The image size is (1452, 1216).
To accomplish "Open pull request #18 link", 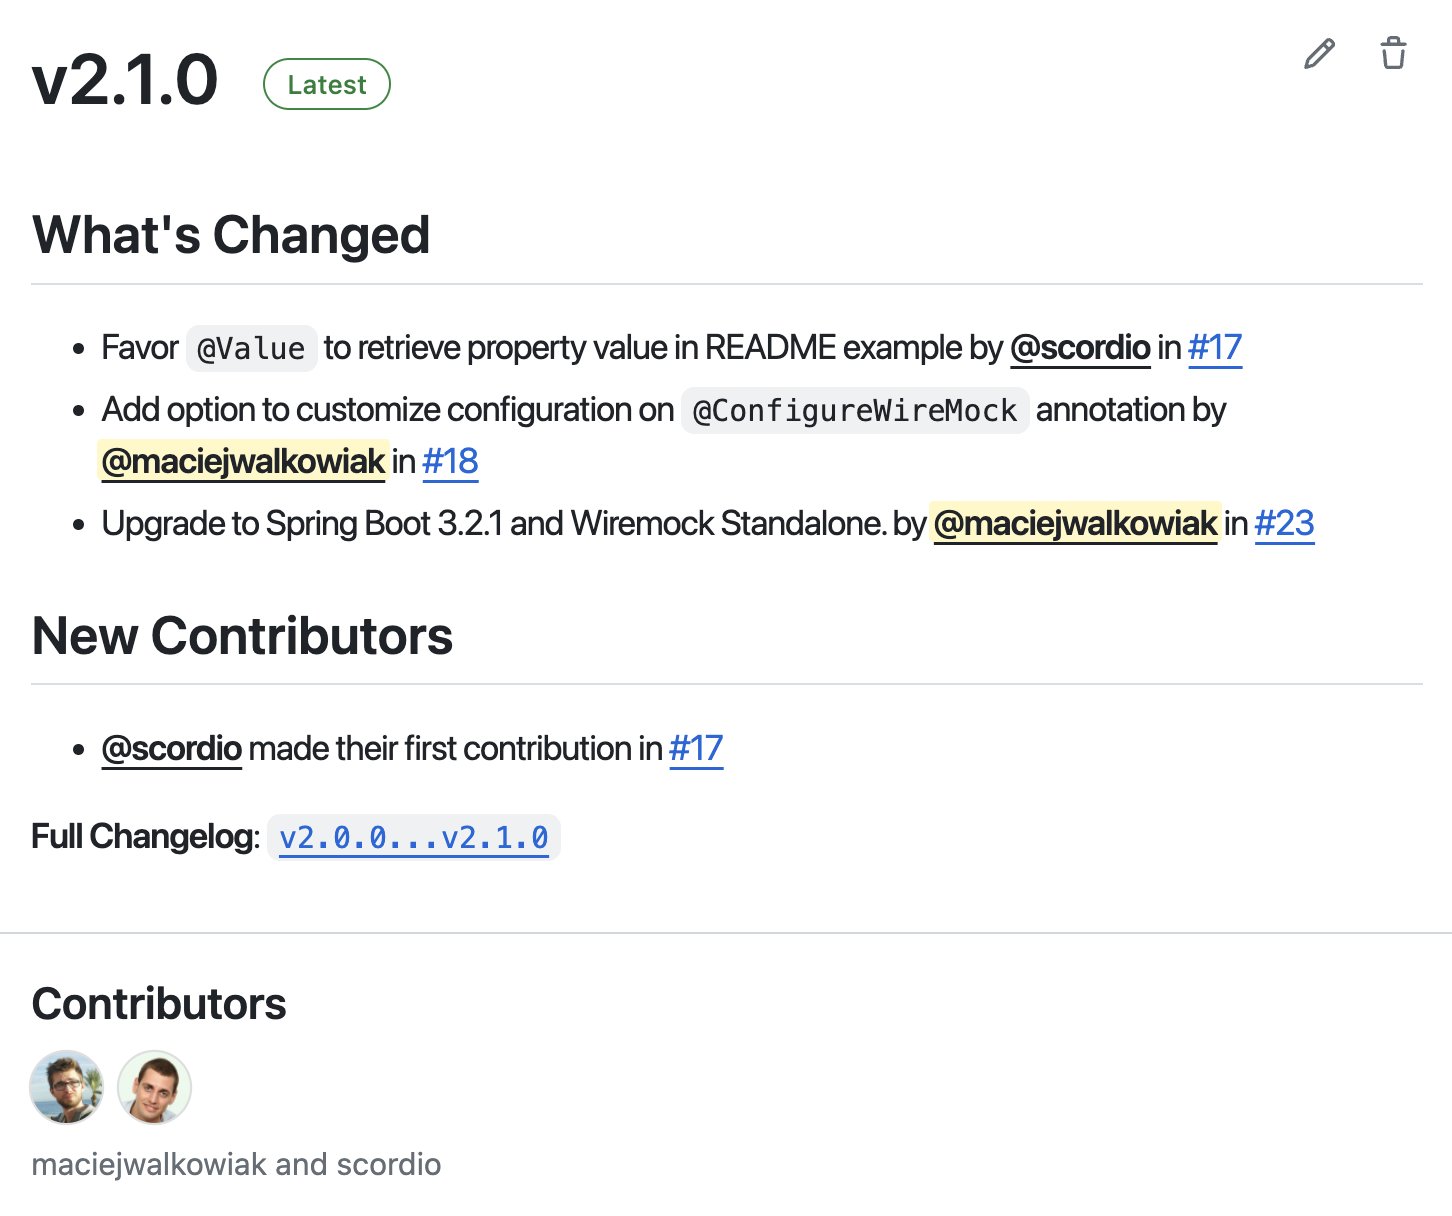I will (450, 462).
